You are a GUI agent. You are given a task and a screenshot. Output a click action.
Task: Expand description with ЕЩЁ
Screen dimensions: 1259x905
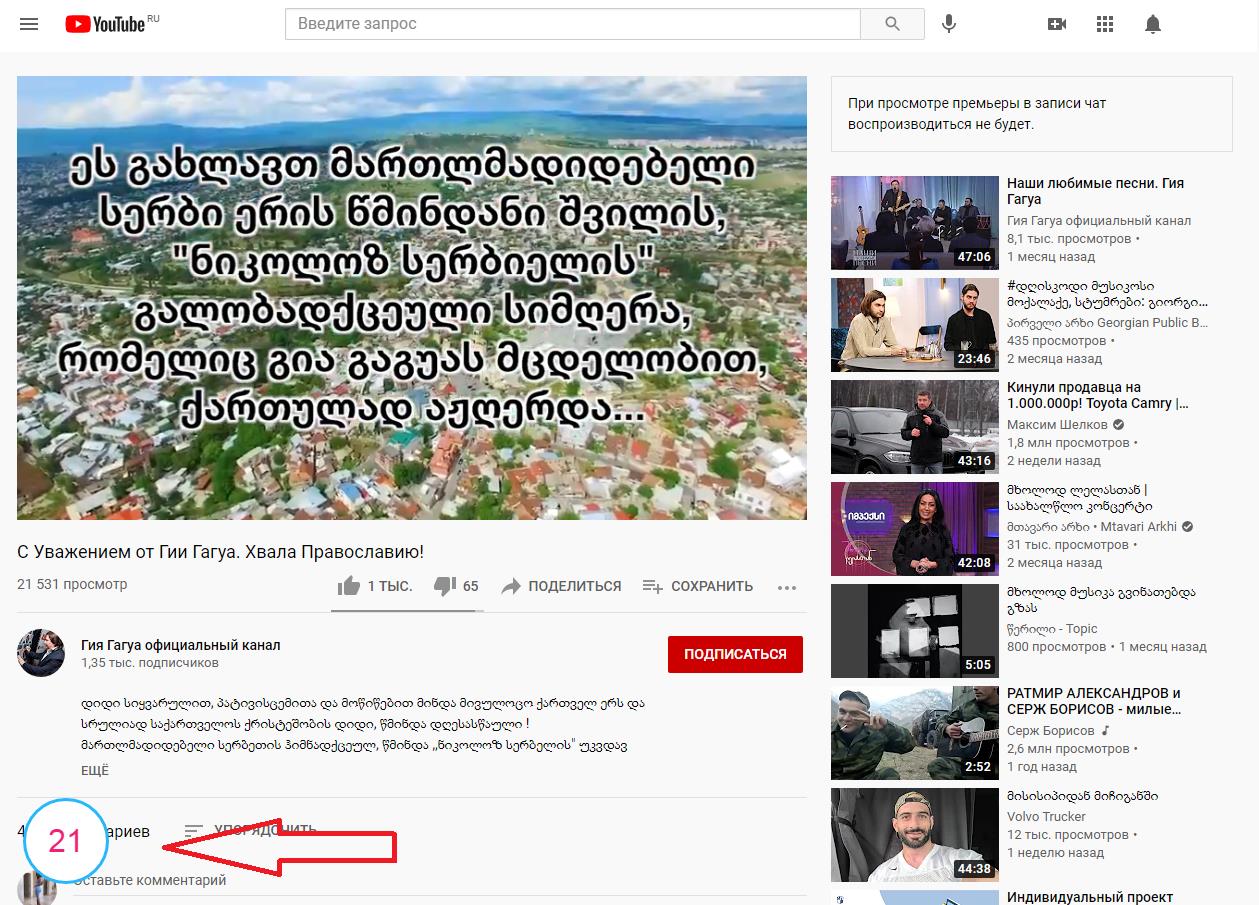(x=95, y=771)
